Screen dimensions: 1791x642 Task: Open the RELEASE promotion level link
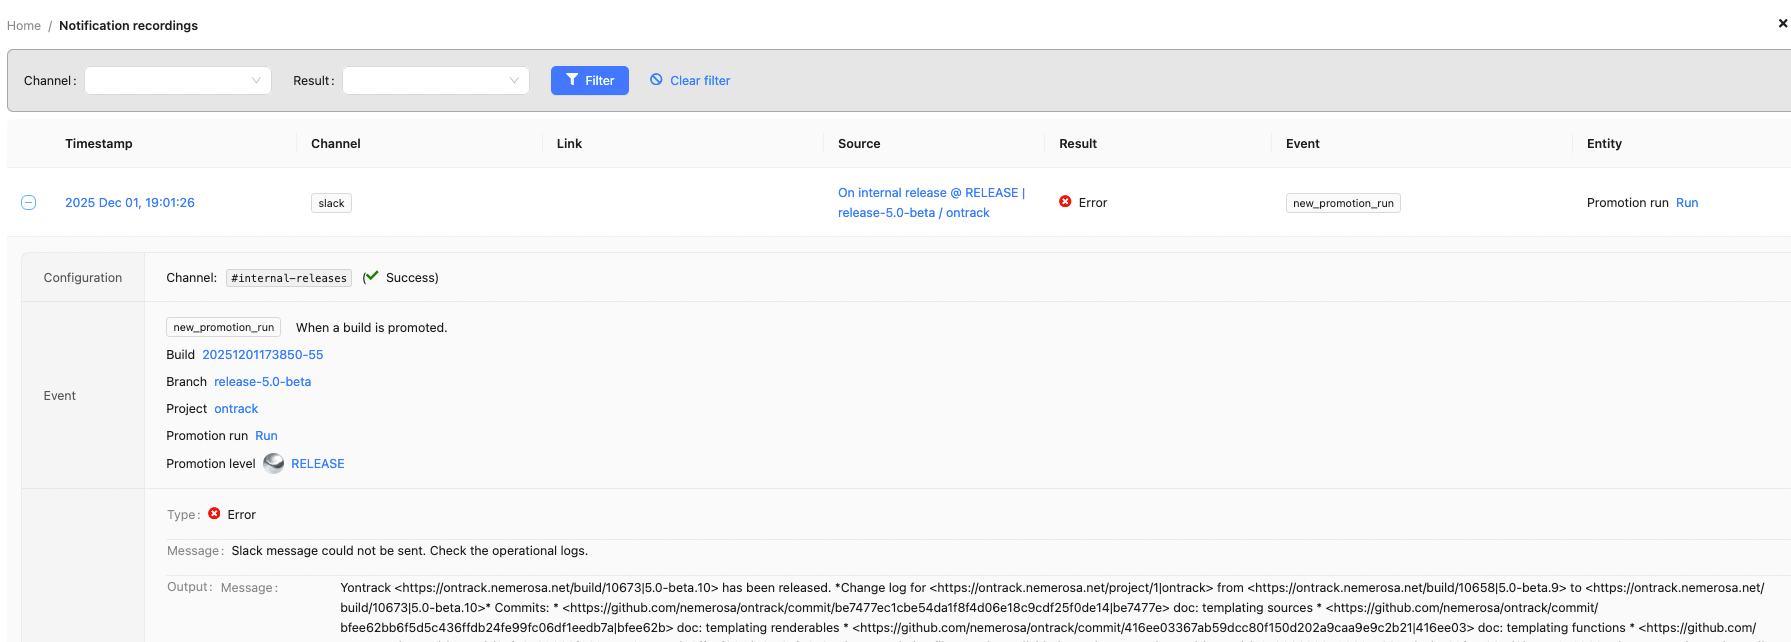pyautogui.click(x=318, y=463)
